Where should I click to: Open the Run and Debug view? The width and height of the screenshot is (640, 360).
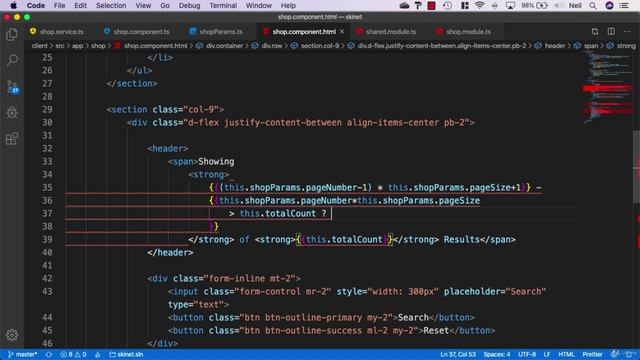click(x=12, y=113)
